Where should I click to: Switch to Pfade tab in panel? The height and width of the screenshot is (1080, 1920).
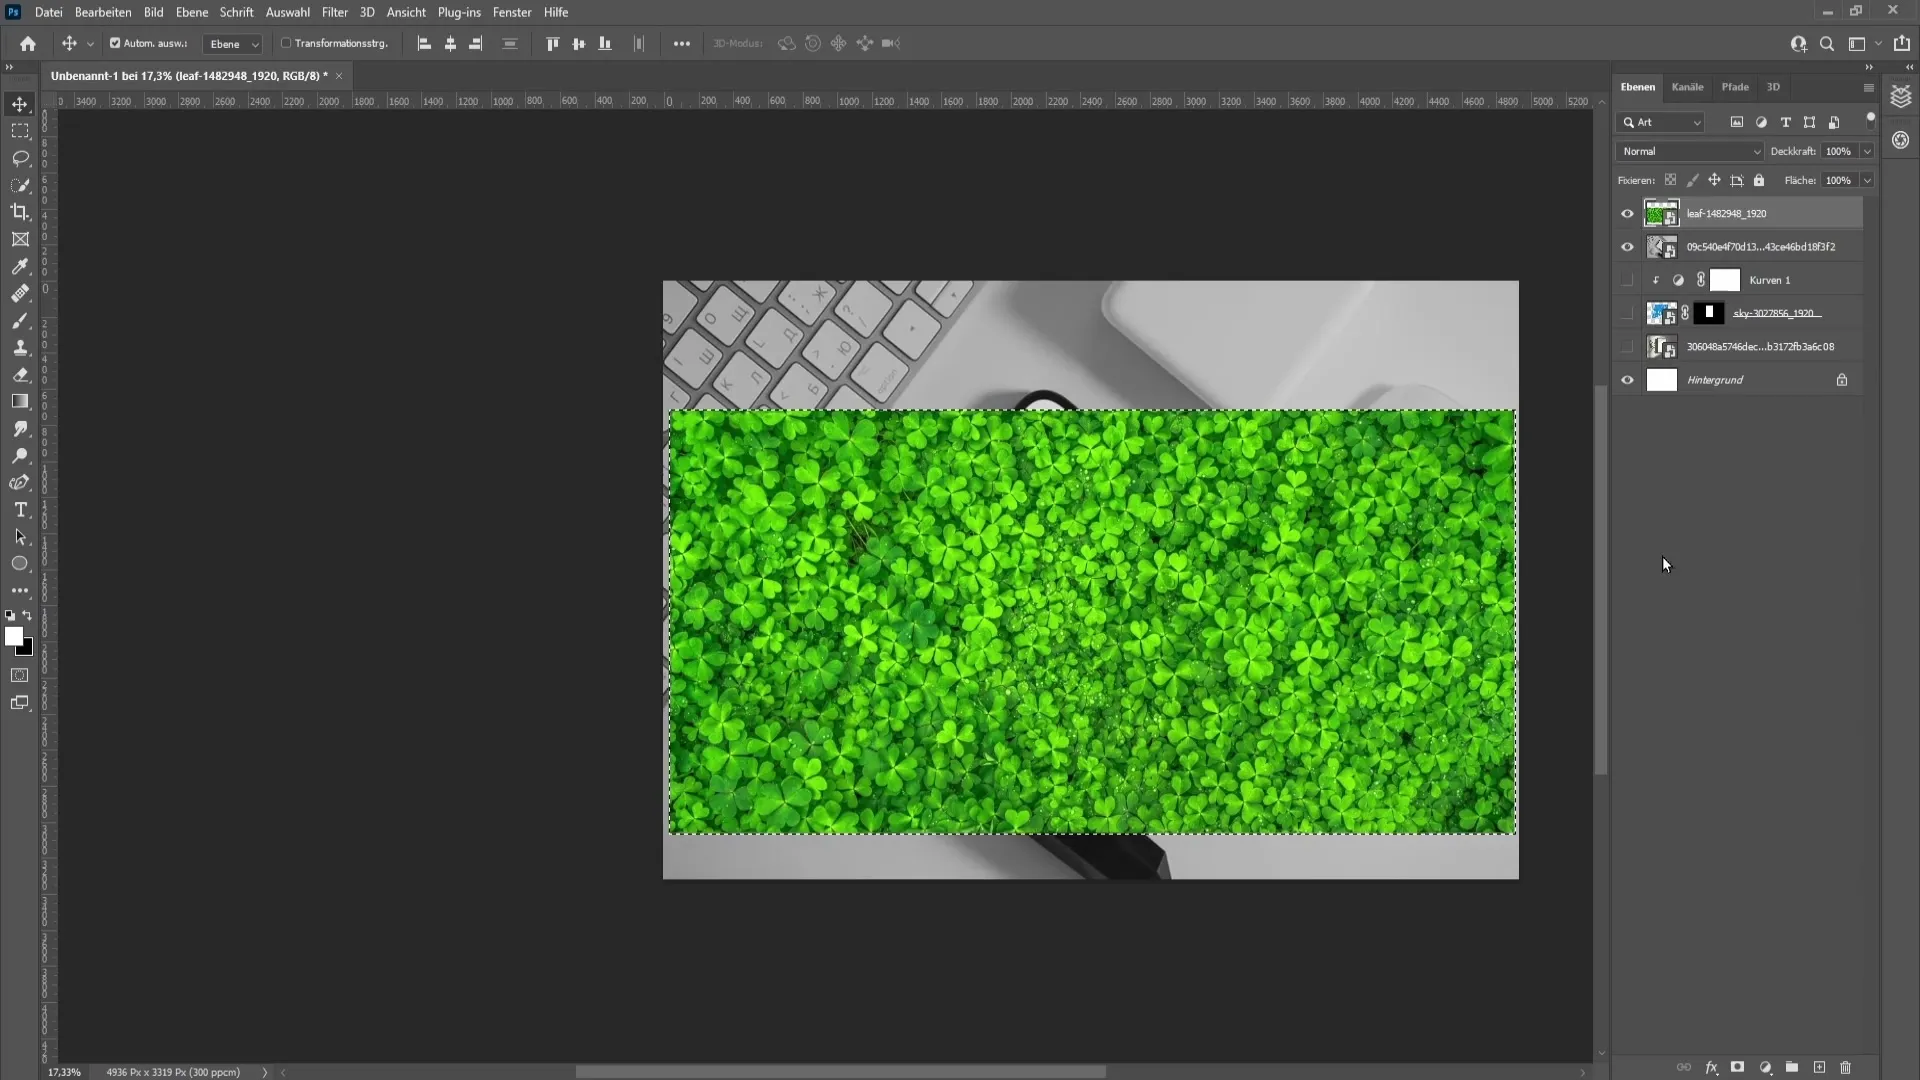1733,86
